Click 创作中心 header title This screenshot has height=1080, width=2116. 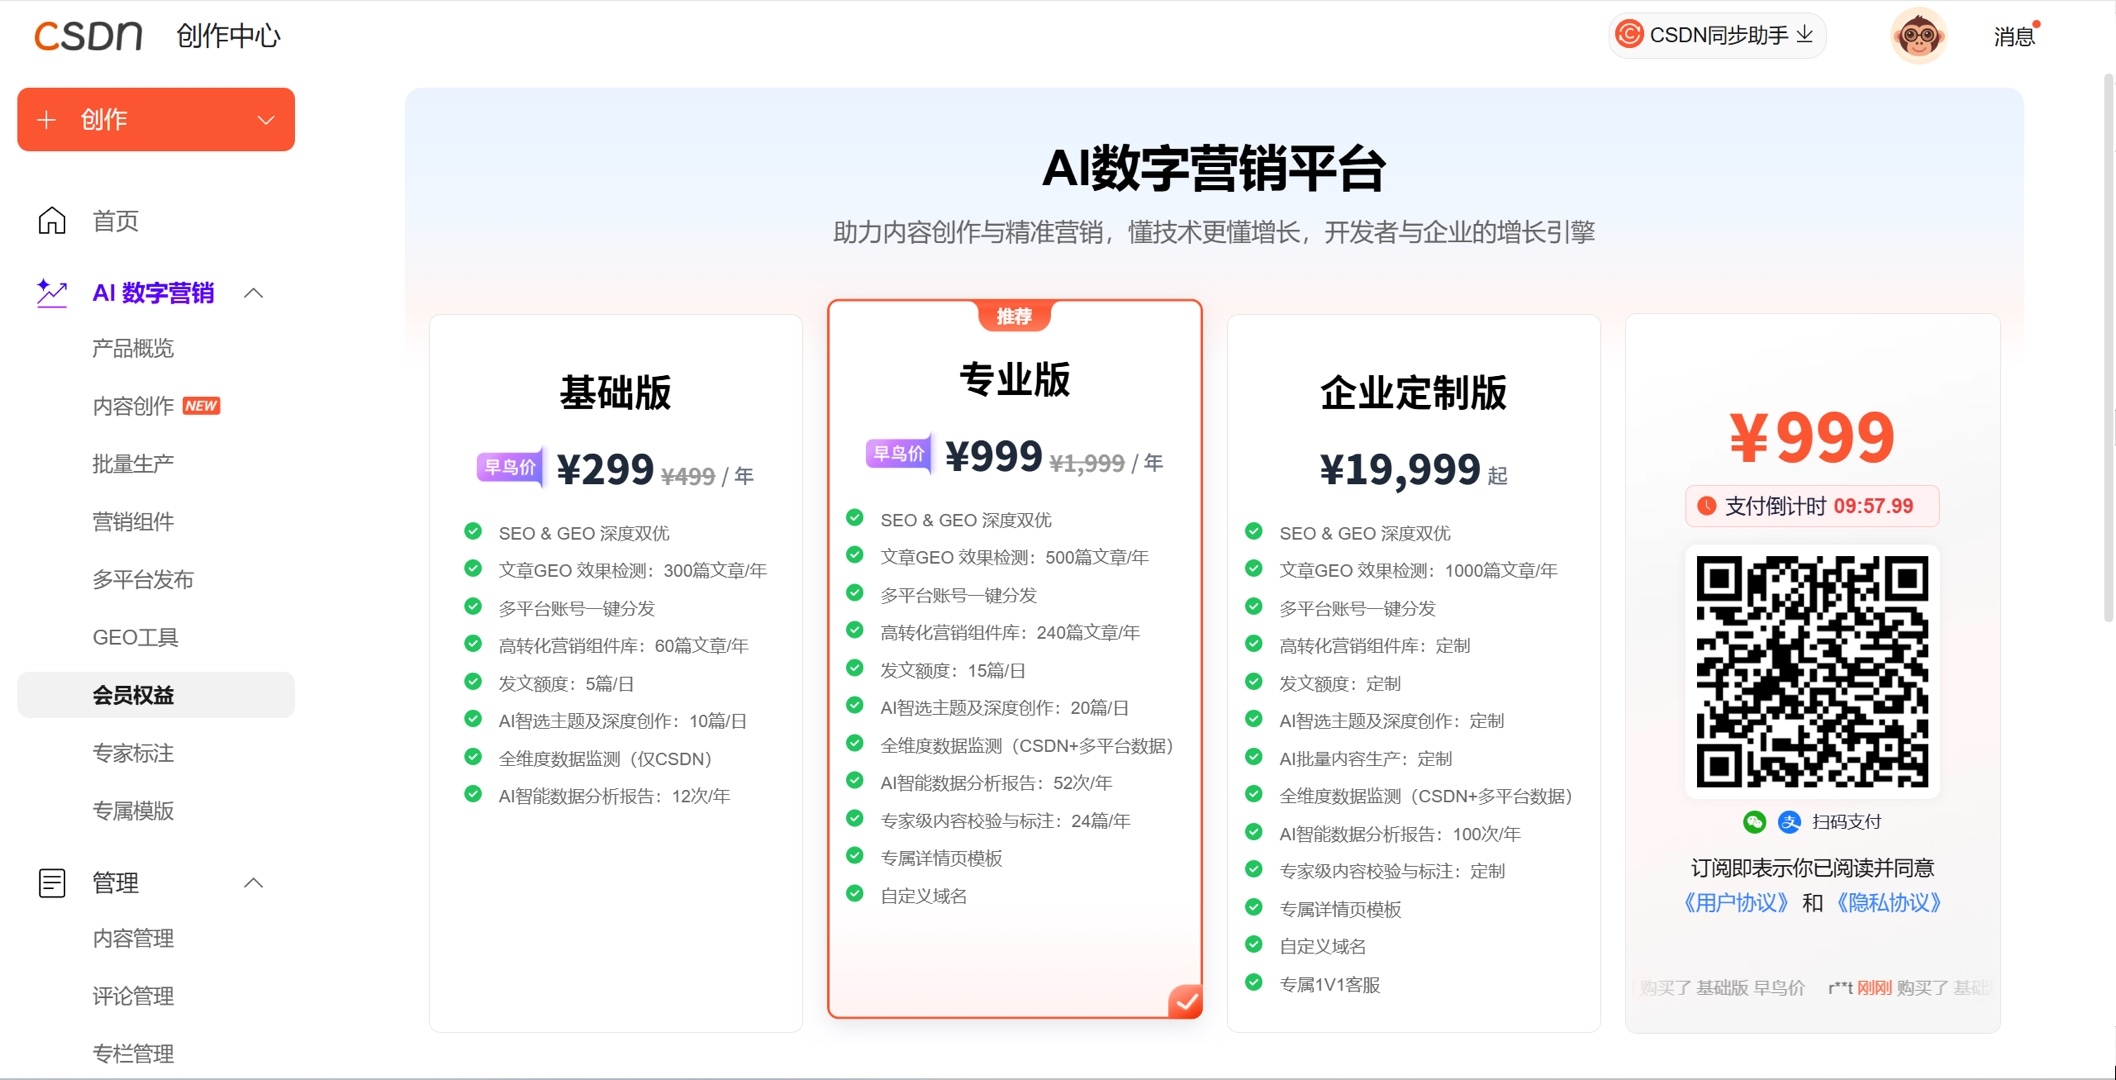(x=228, y=36)
